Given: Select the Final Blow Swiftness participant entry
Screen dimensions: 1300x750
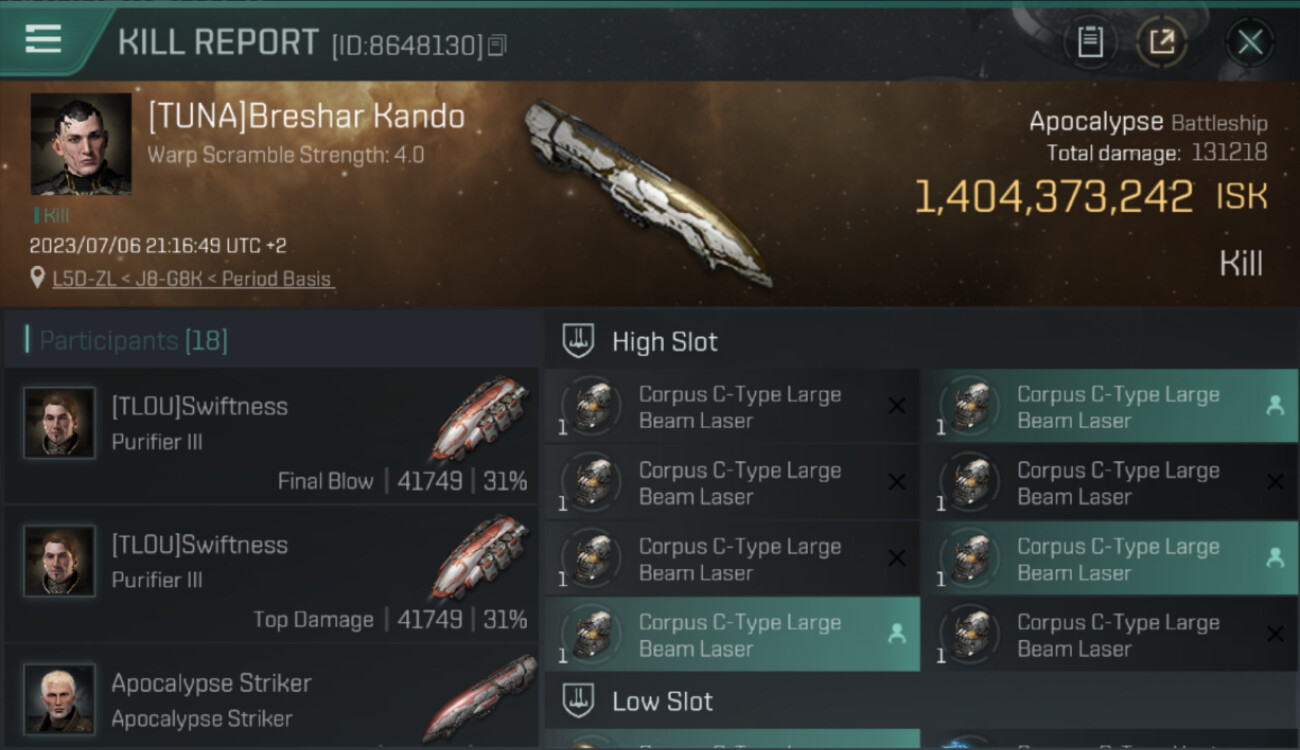Looking at the screenshot, I should pyautogui.click(x=271, y=435).
